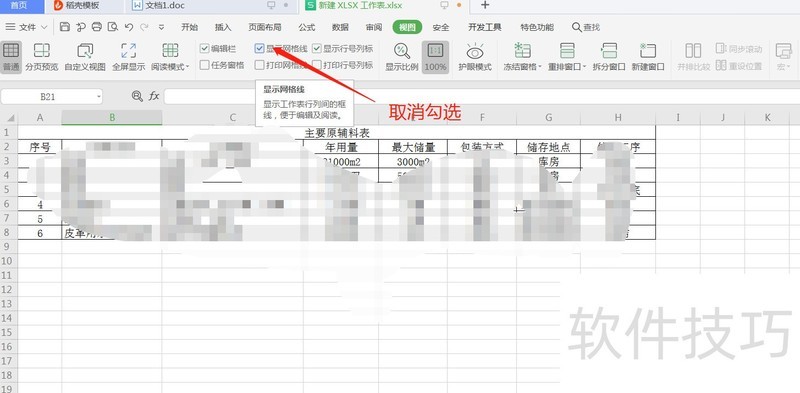Click the 查找 search button
Screen dimensions: 800x393
[x=586, y=27]
